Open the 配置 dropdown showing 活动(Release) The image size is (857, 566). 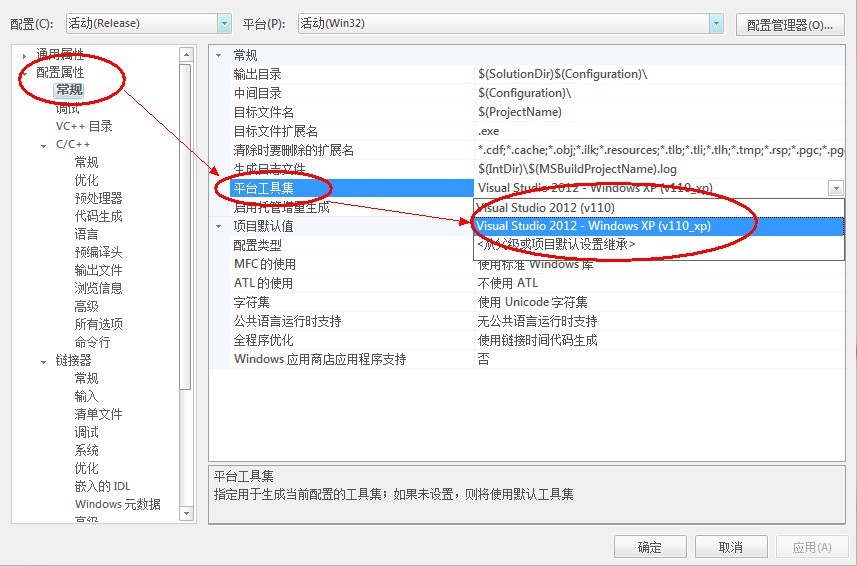pyautogui.click(x=148, y=23)
